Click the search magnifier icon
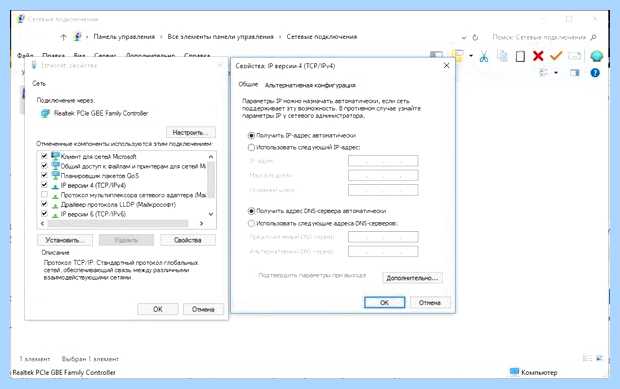Viewport: 620px width, 389px height. click(x=593, y=37)
